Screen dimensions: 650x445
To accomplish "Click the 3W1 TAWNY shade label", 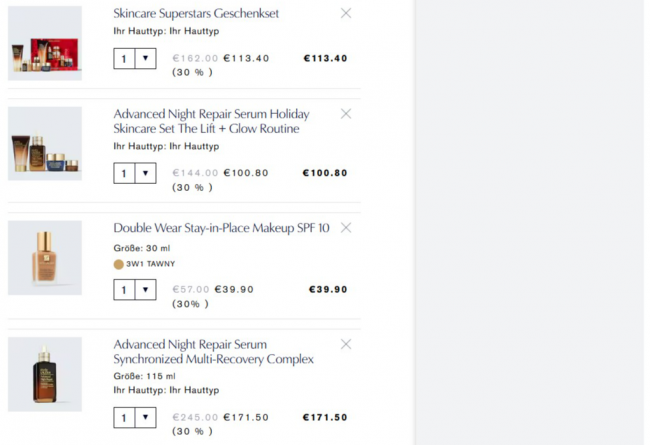I will click(x=150, y=264).
